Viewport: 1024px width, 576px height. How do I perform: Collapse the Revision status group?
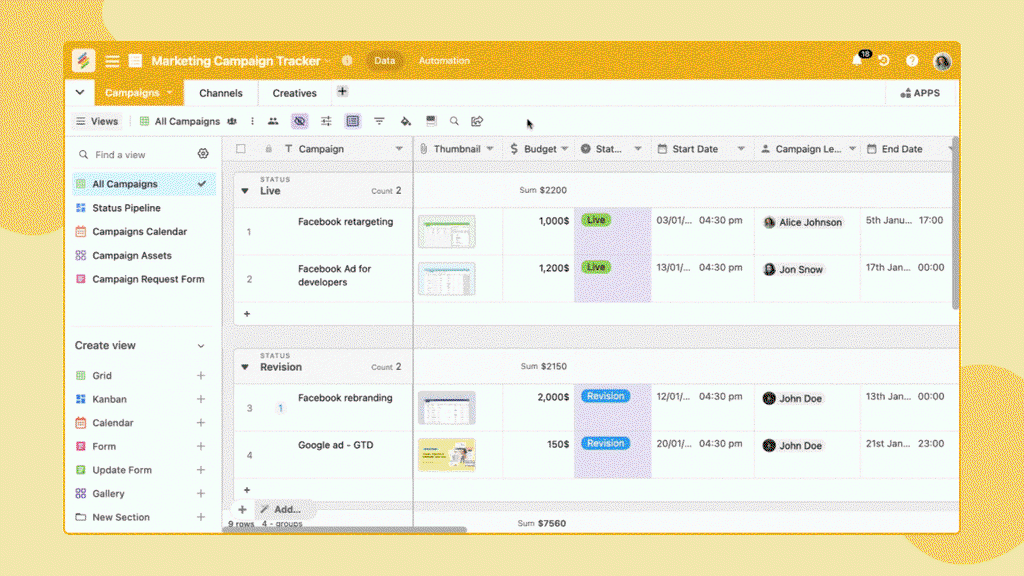245,367
